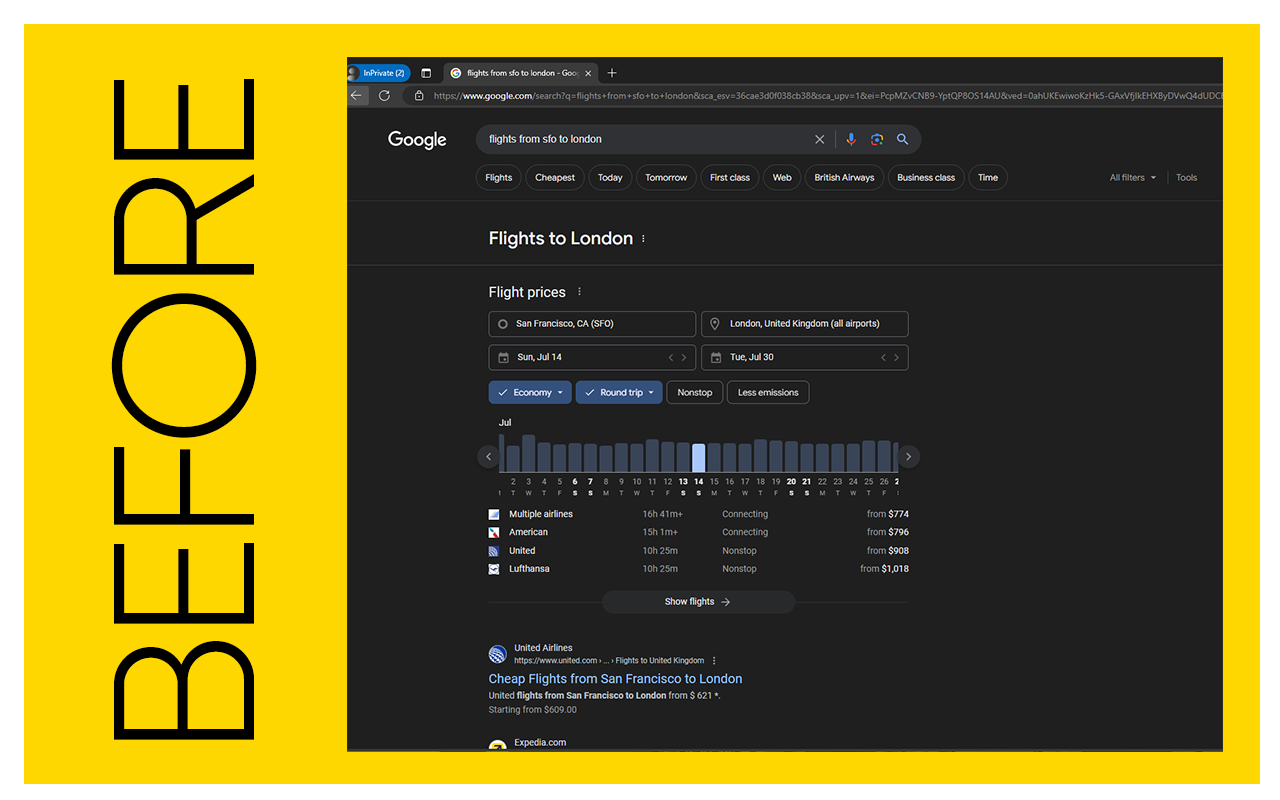This screenshot has height=800, width=1280.
Task: Open the Economy class dropdown
Action: 529,392
